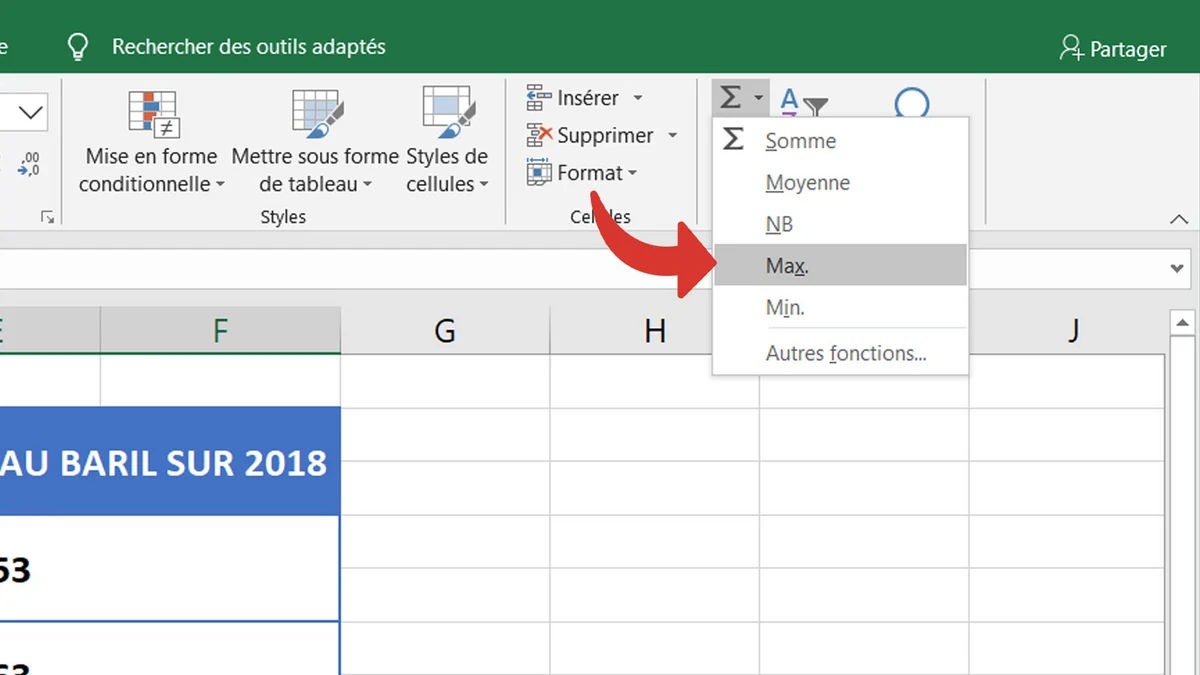Click the lightbulb search icon
1200x675 pixels.
[77, 47]
